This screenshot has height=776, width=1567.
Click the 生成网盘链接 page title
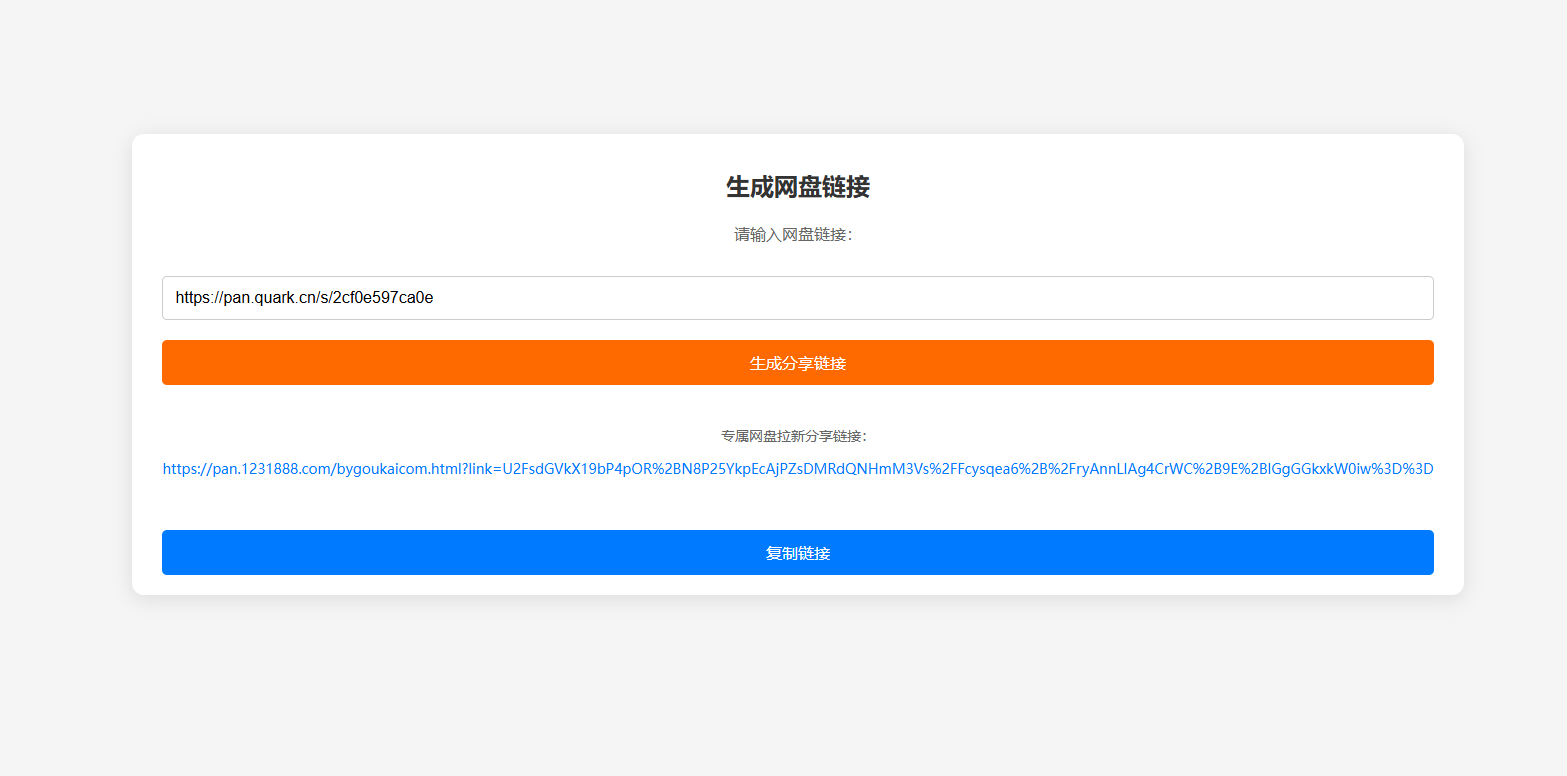pos(797,187)
